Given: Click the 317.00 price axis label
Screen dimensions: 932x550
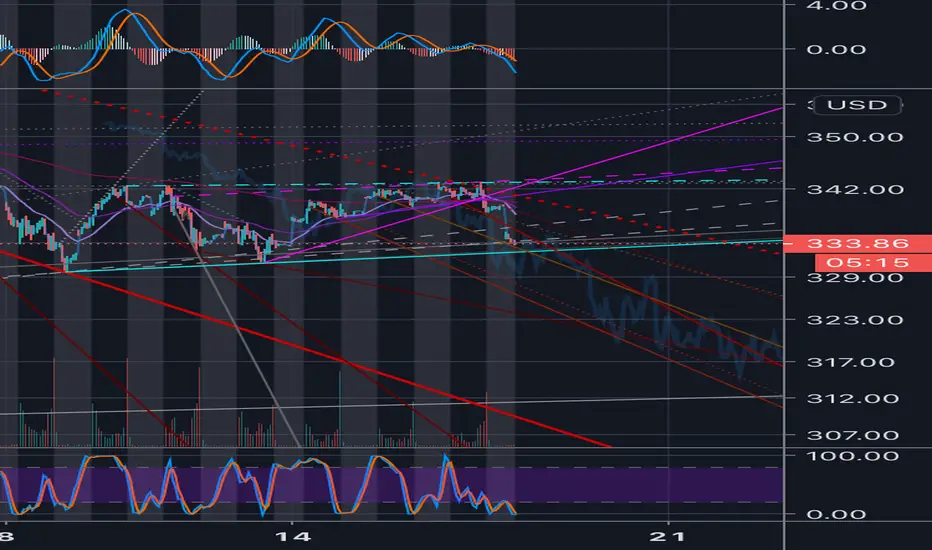Looking at the screenshot, I should click(x=851, y=362).
